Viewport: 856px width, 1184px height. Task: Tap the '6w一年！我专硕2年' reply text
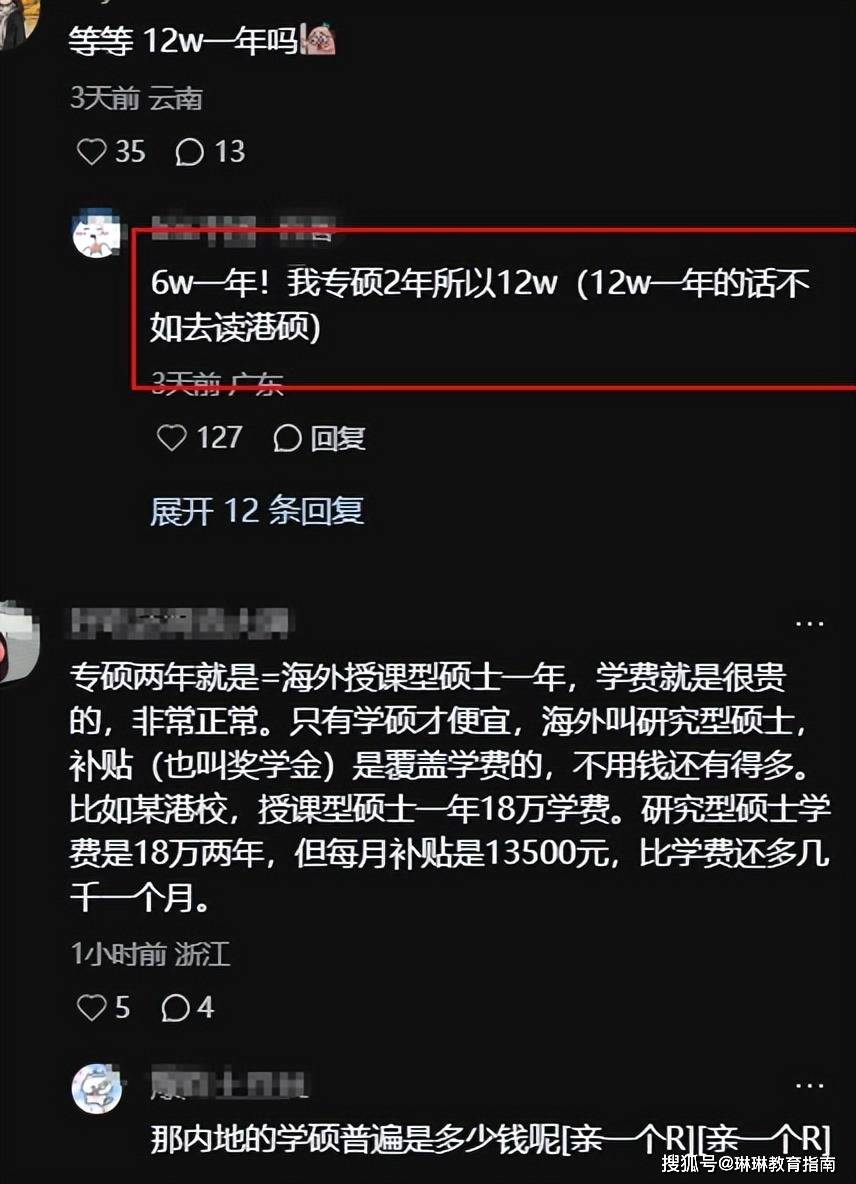coord(479,305)
